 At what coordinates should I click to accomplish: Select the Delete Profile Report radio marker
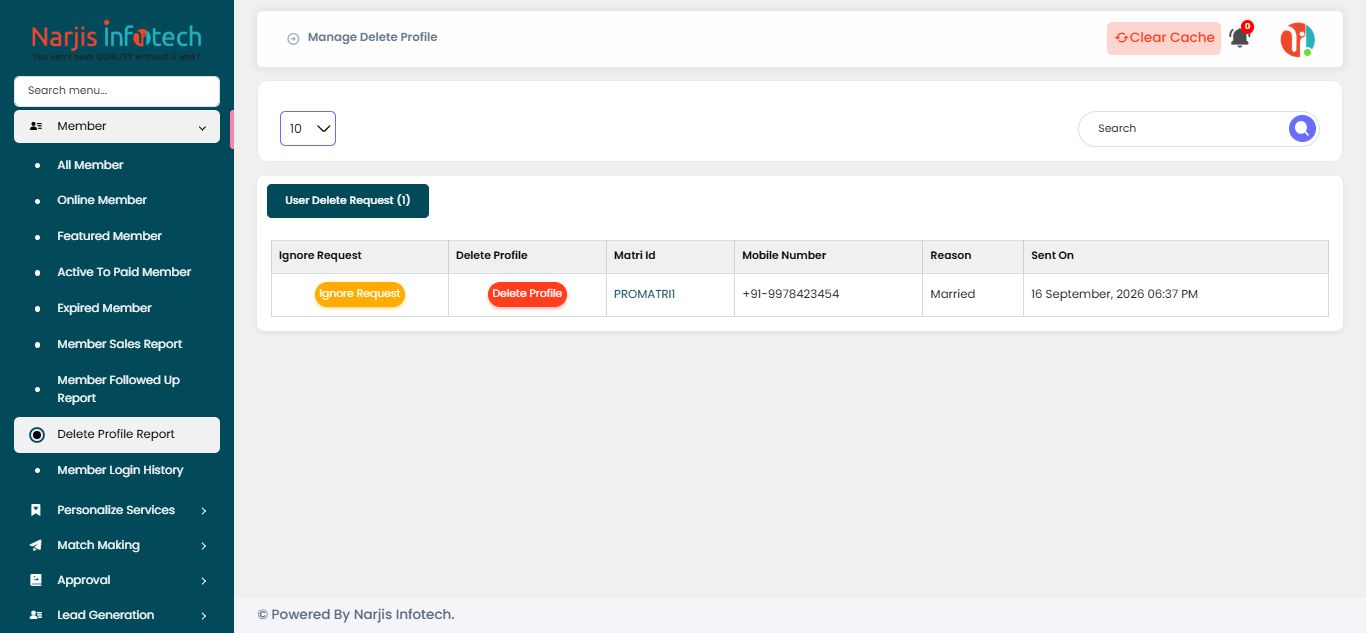coord(37,434)
